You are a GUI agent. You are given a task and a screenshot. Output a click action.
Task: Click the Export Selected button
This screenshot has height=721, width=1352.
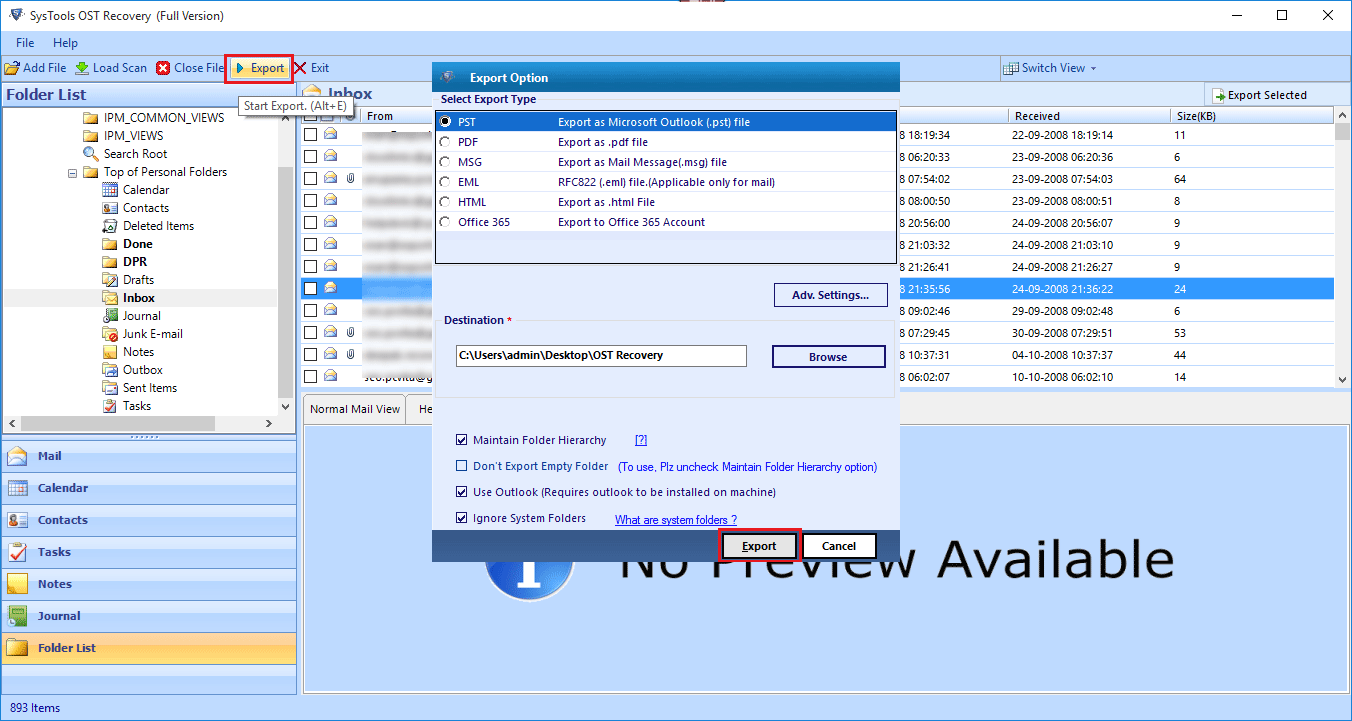pyautogui.click(x=1259, y=95)
